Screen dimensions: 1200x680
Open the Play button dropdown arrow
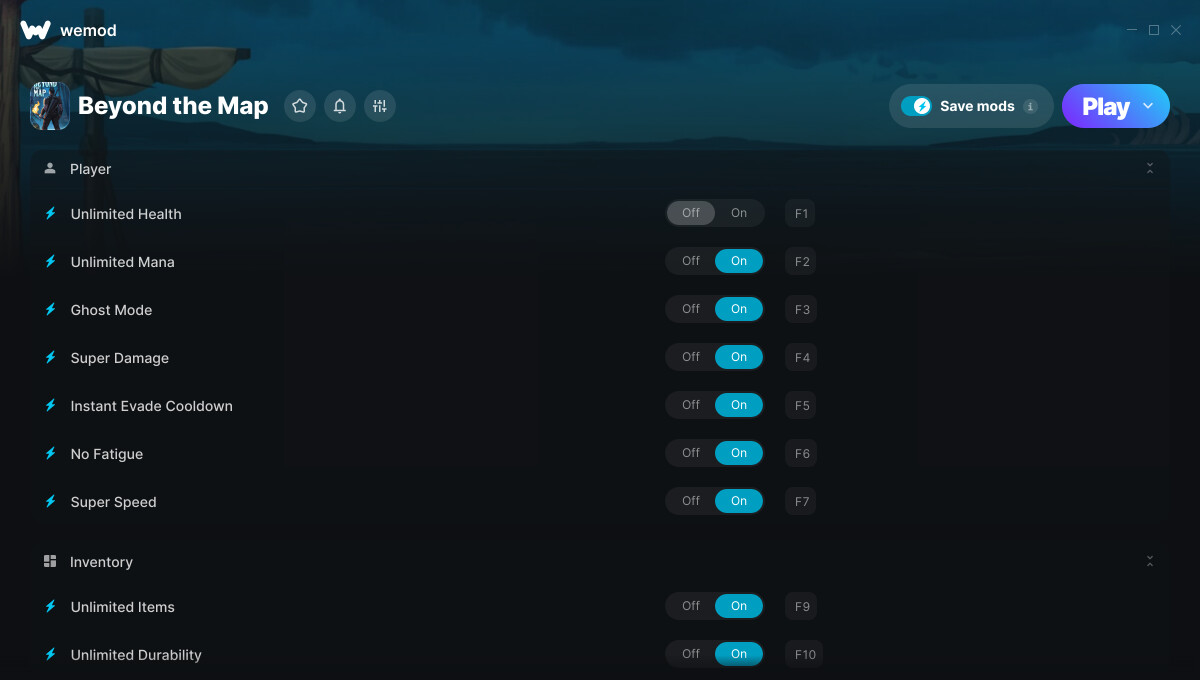1148,106
